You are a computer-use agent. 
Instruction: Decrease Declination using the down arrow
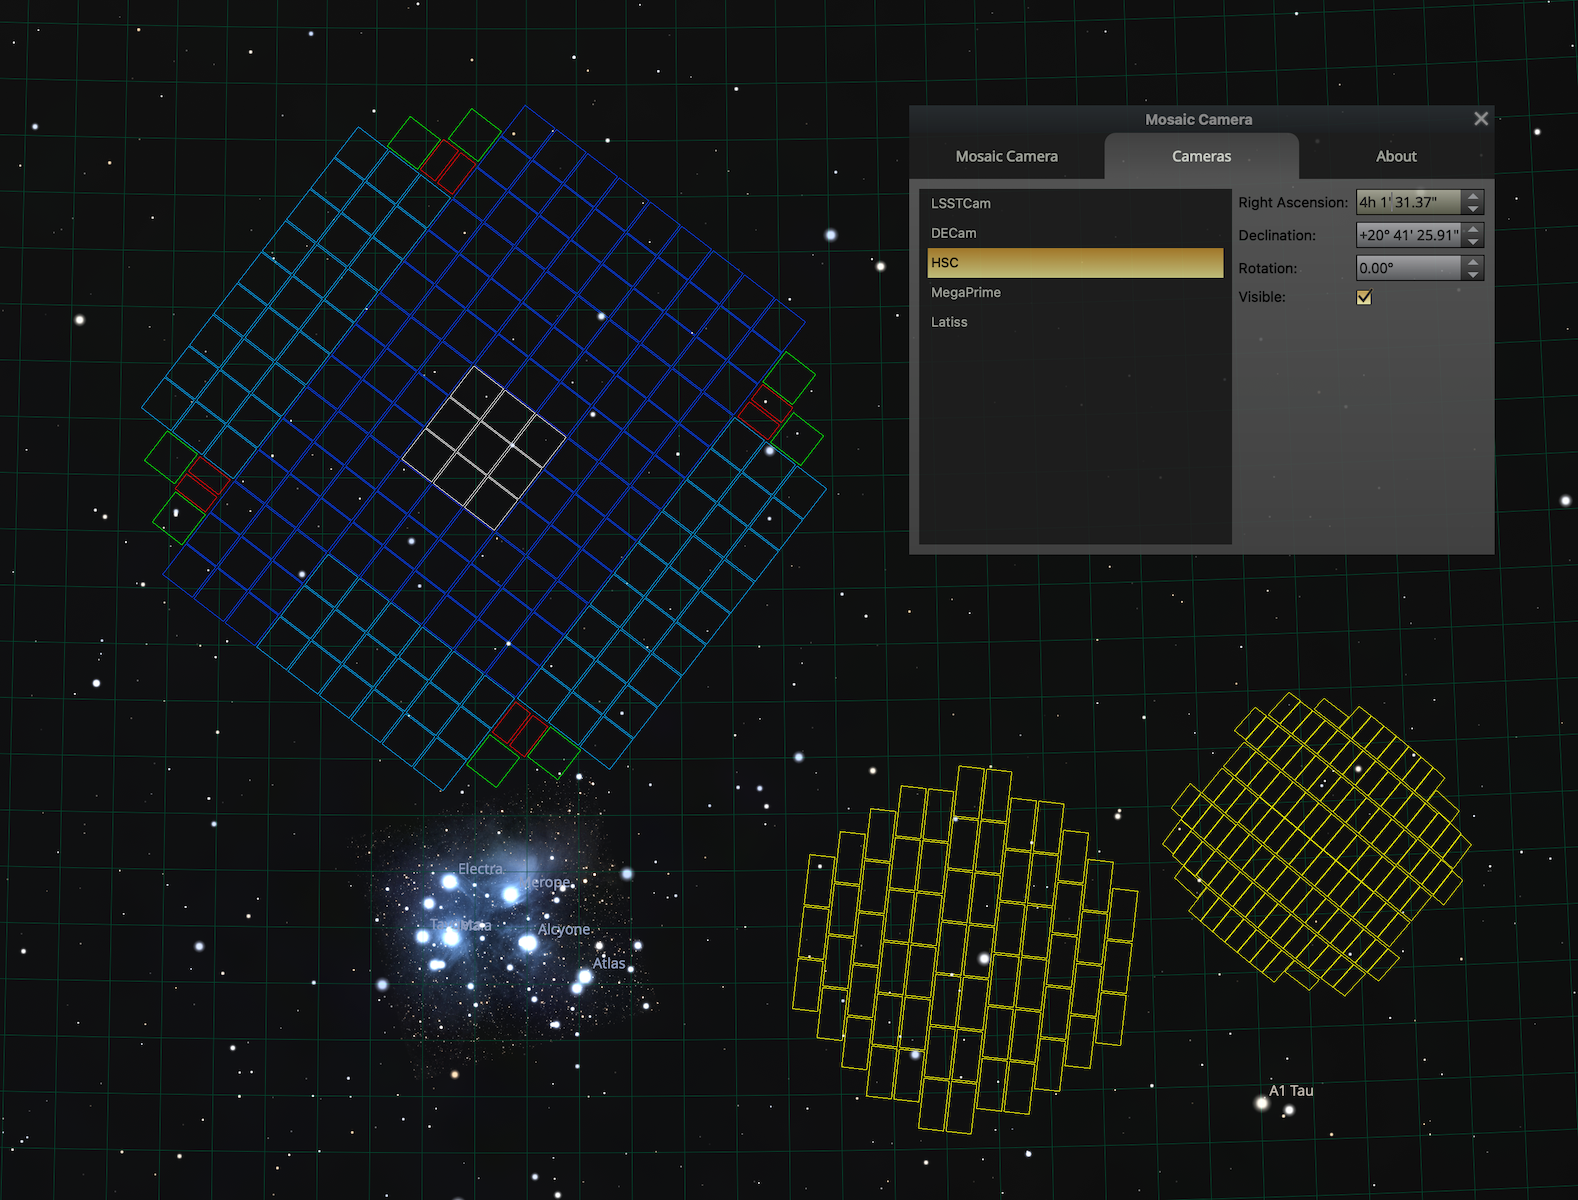tap(1472, 241)
